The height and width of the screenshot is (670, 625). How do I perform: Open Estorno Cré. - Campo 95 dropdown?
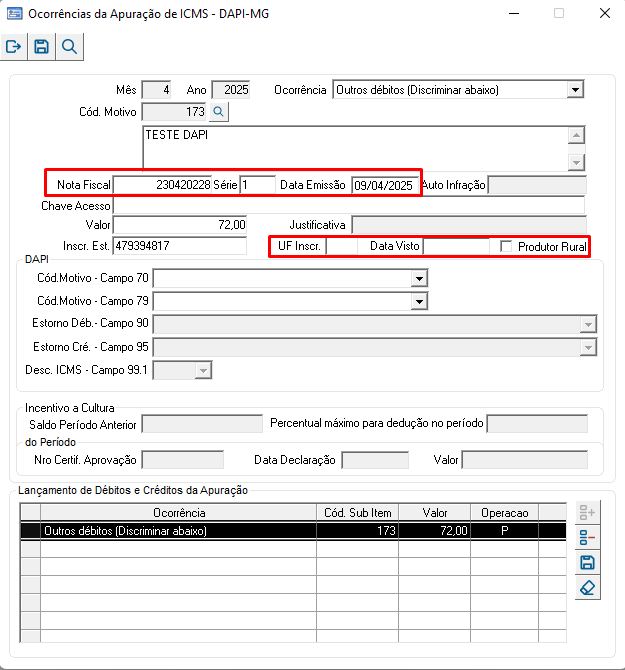click(x=588, y=348)
